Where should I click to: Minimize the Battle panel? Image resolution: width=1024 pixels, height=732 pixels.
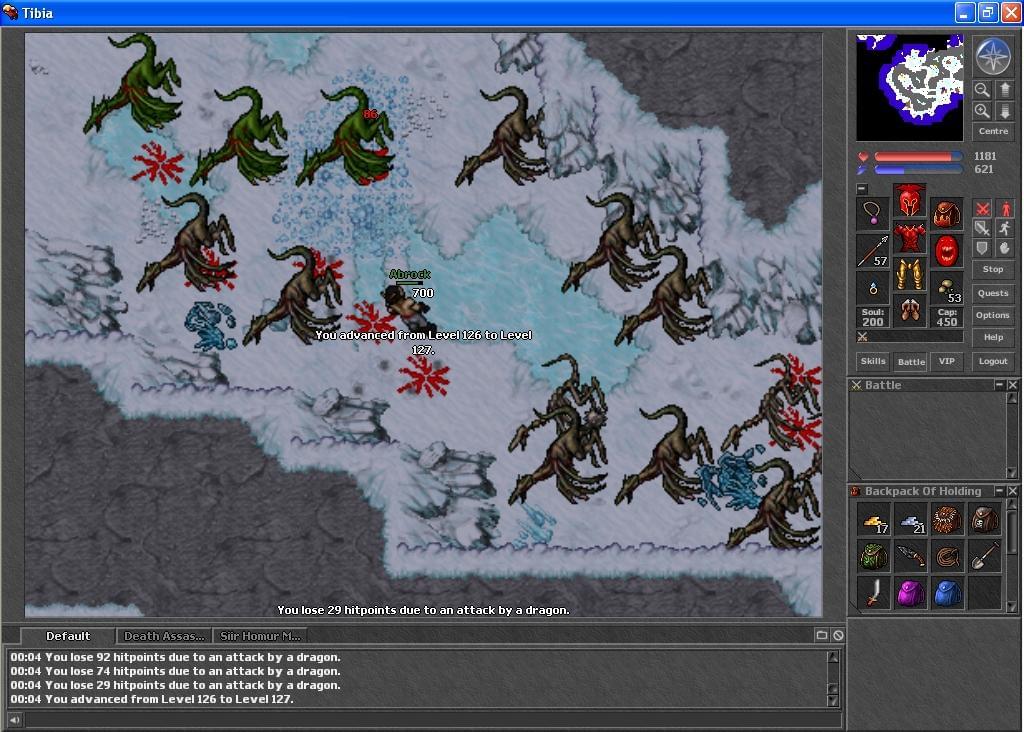click(x=999, y=385)
